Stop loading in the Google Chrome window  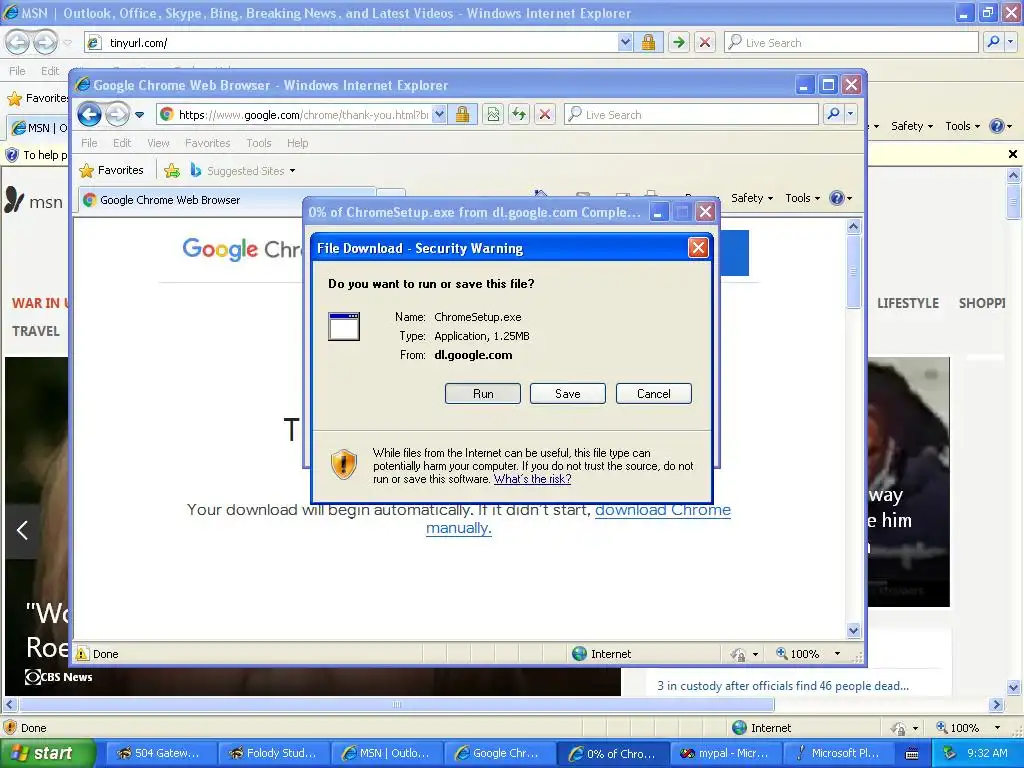(545, 115)
